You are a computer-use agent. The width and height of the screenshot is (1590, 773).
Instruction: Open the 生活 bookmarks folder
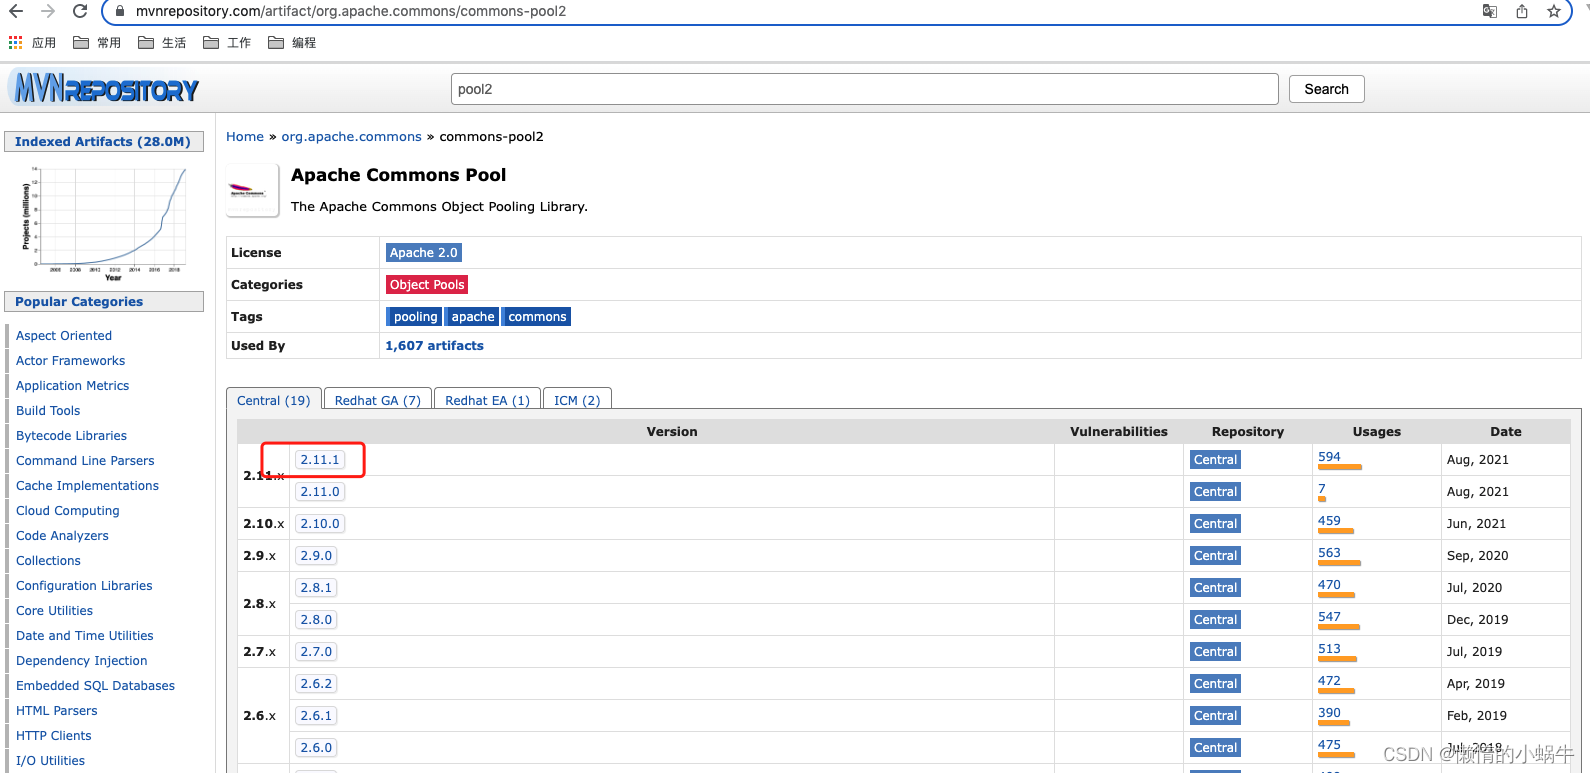pos(162,42)
